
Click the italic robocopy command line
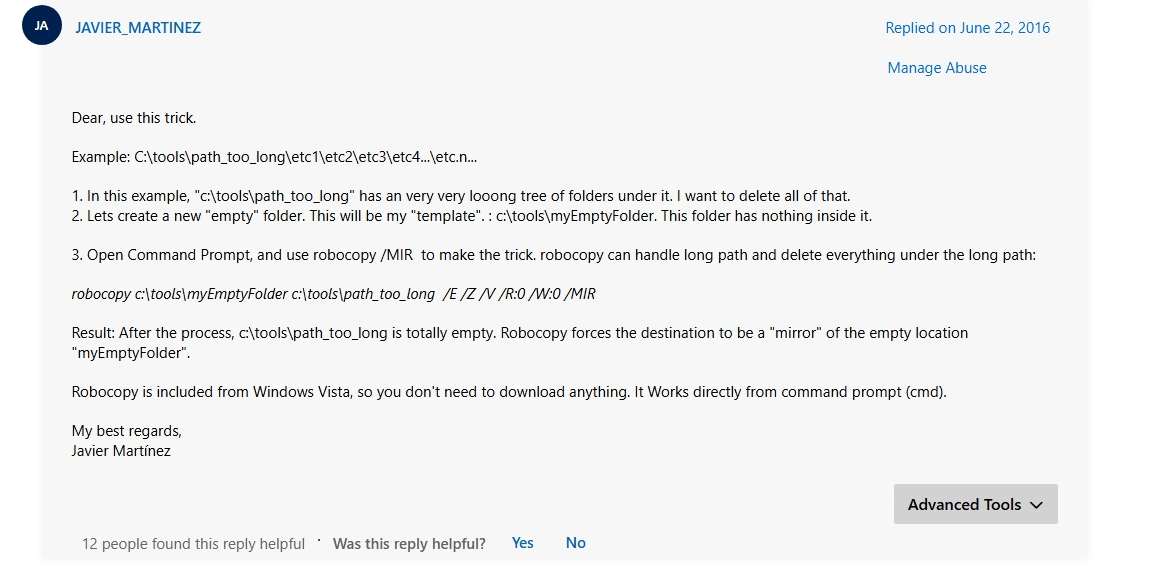click(x=333, y=294)
